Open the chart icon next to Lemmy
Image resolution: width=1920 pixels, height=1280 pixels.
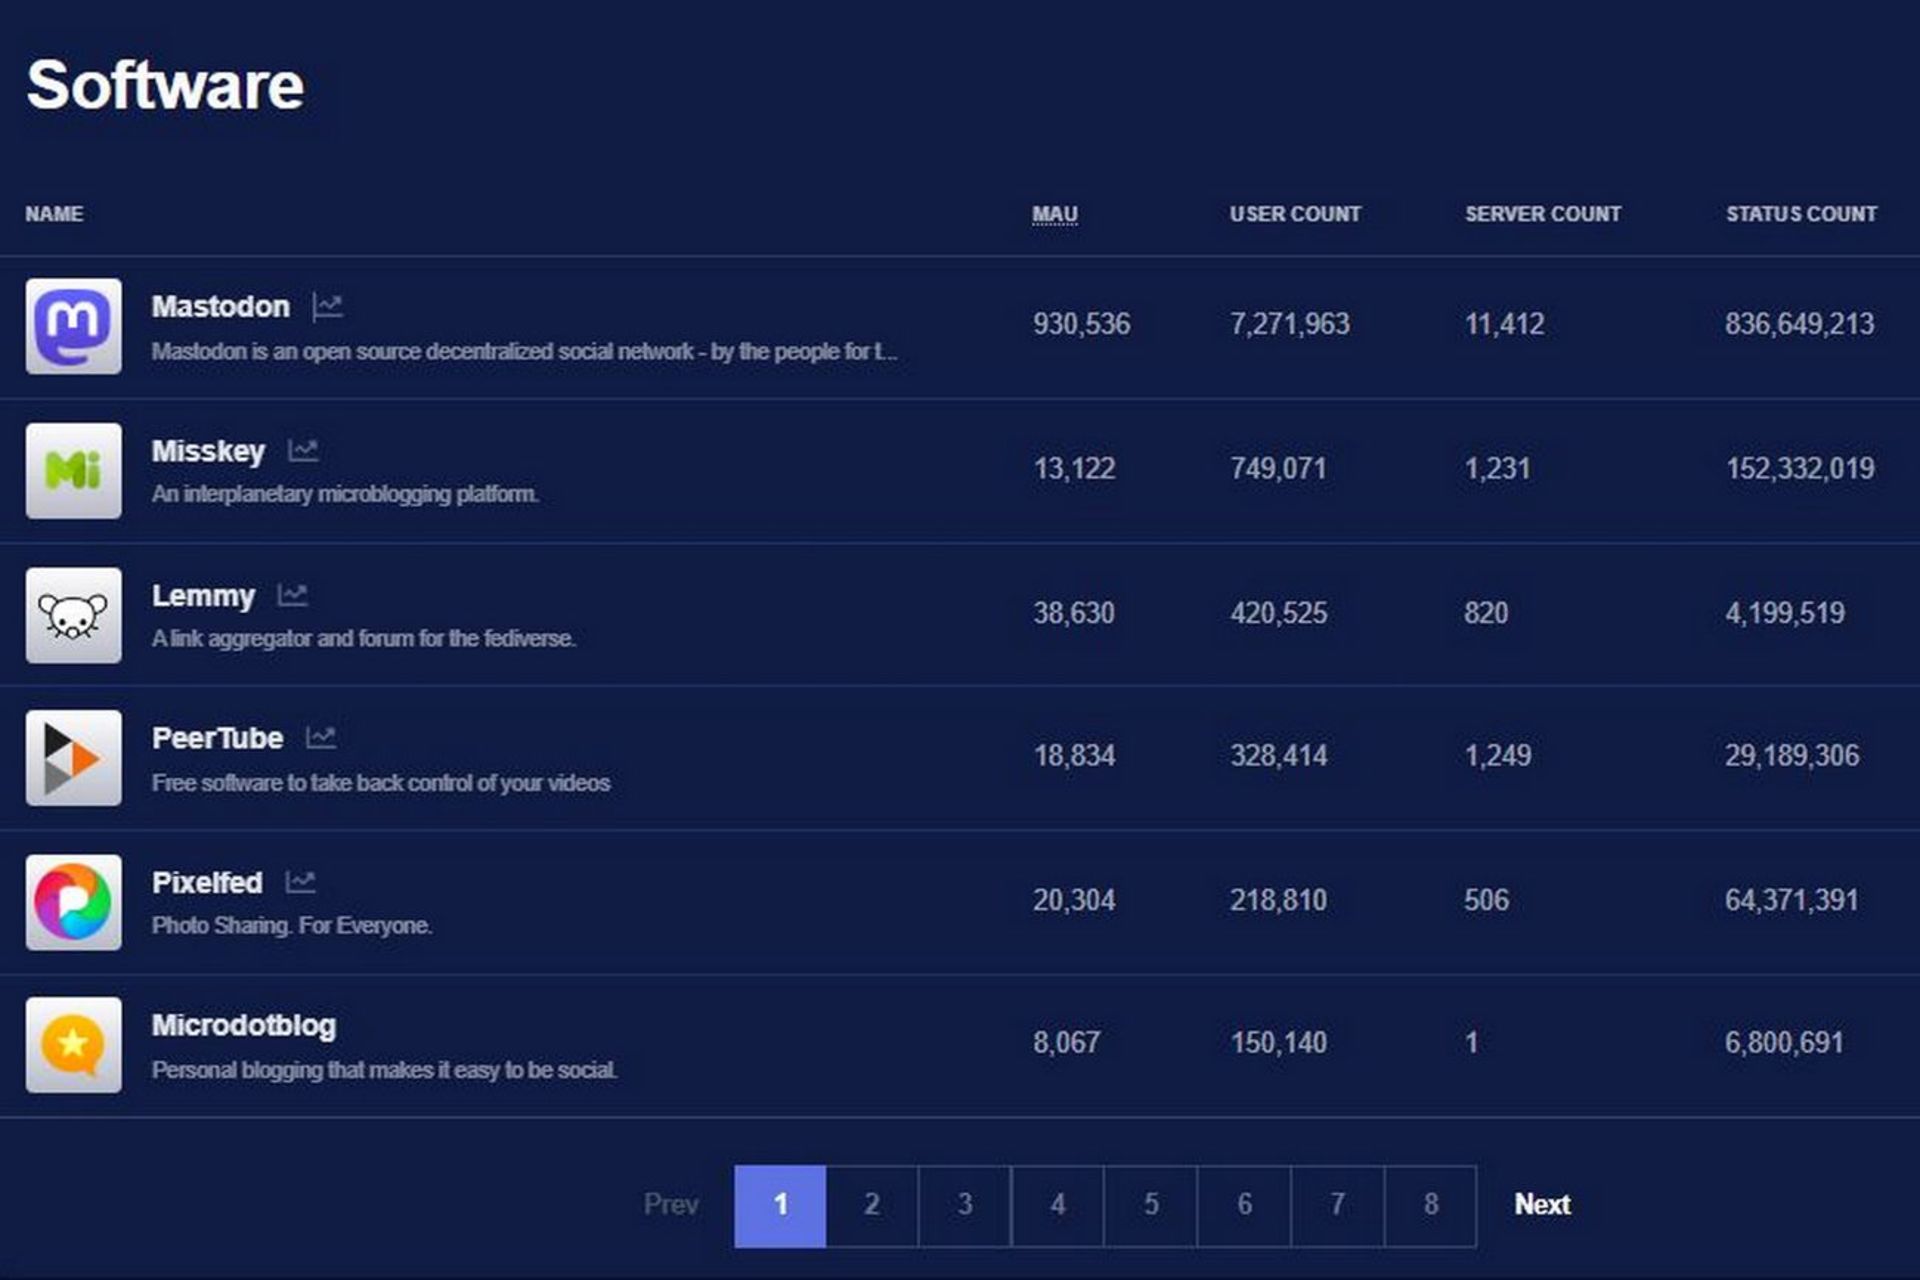(292, 595)
